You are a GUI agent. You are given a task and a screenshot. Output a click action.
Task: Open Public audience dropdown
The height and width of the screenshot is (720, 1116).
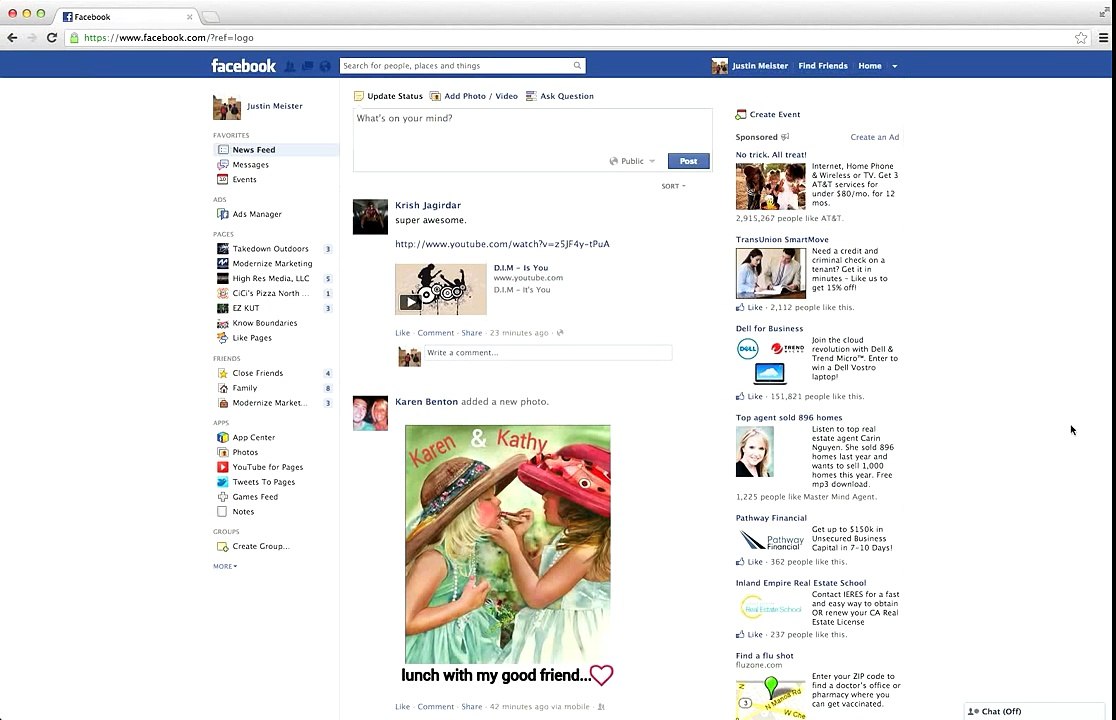[632, 162]
